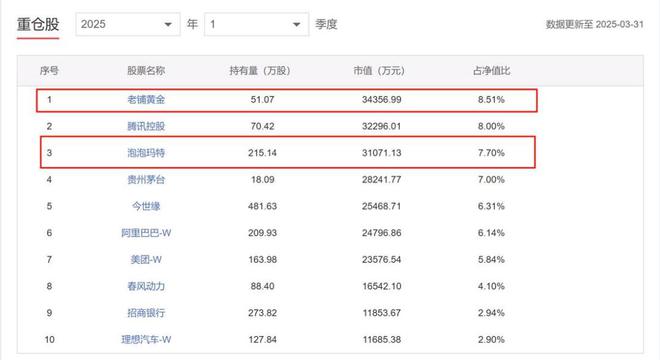Select the holding value 215.14

pyautogui.click(x=262, y=153)
